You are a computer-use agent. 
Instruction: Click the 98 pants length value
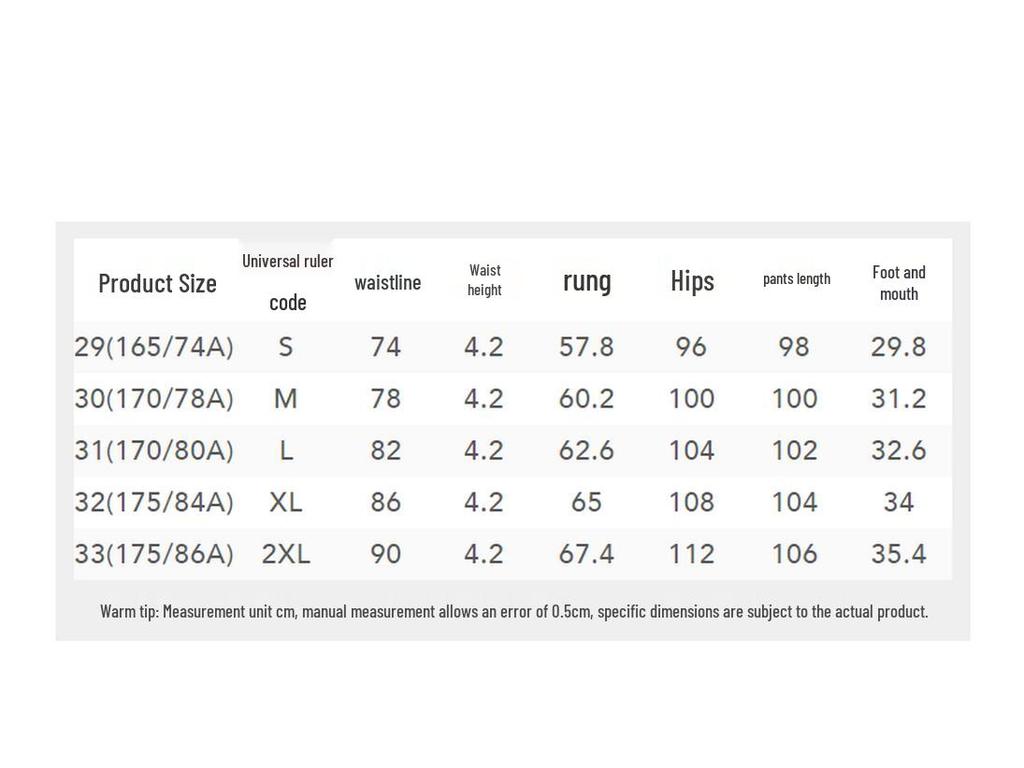pos(794,347)
